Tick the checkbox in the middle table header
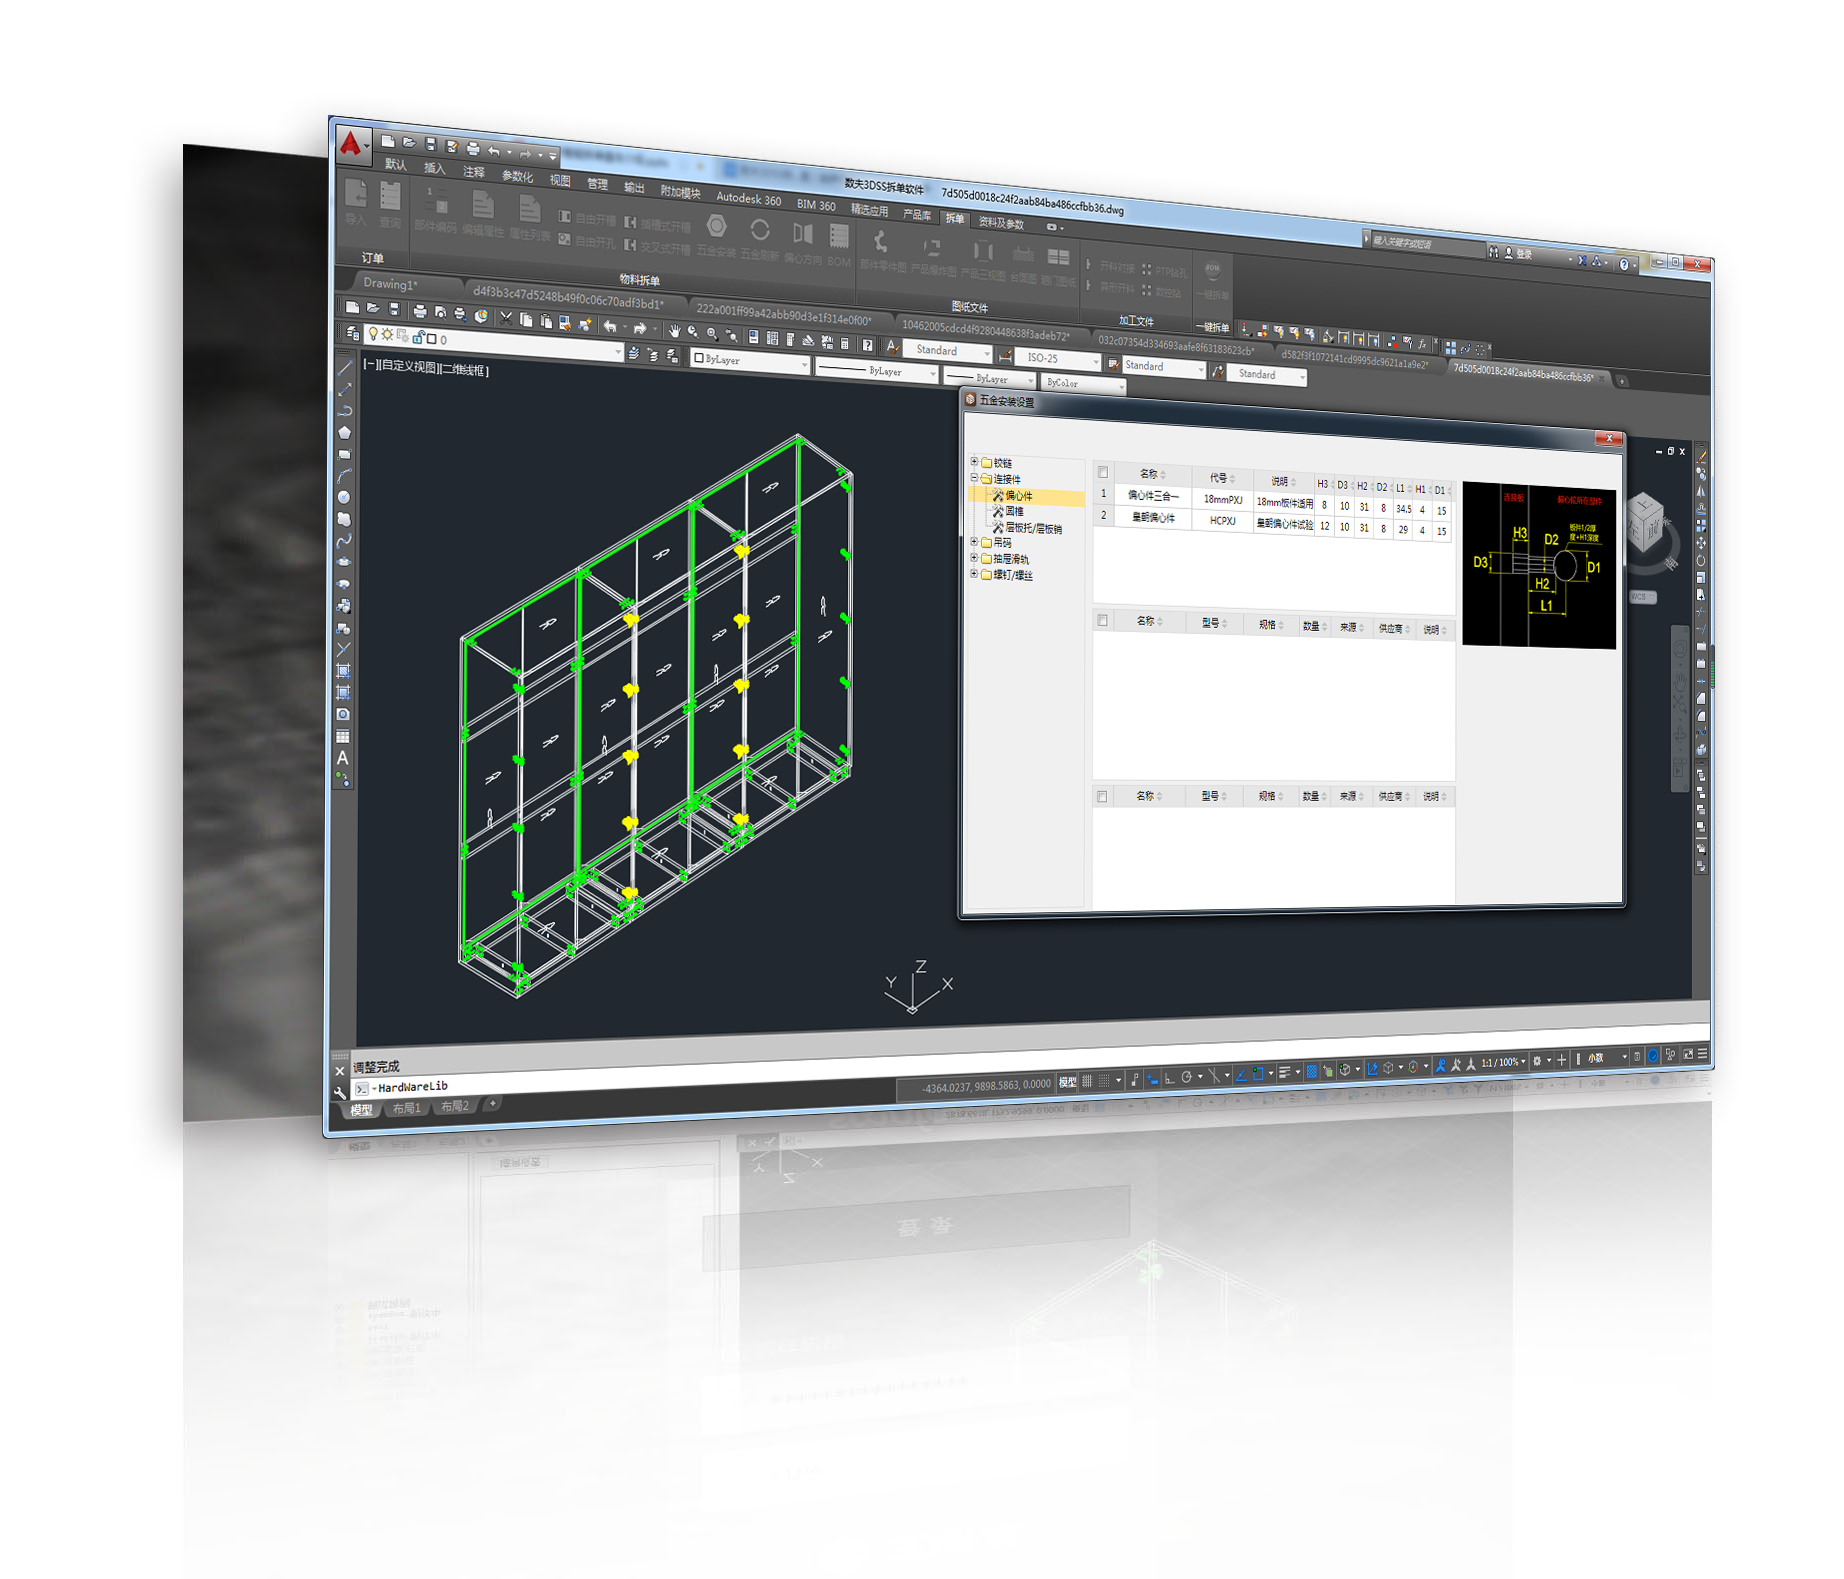 coord(1102,621)
